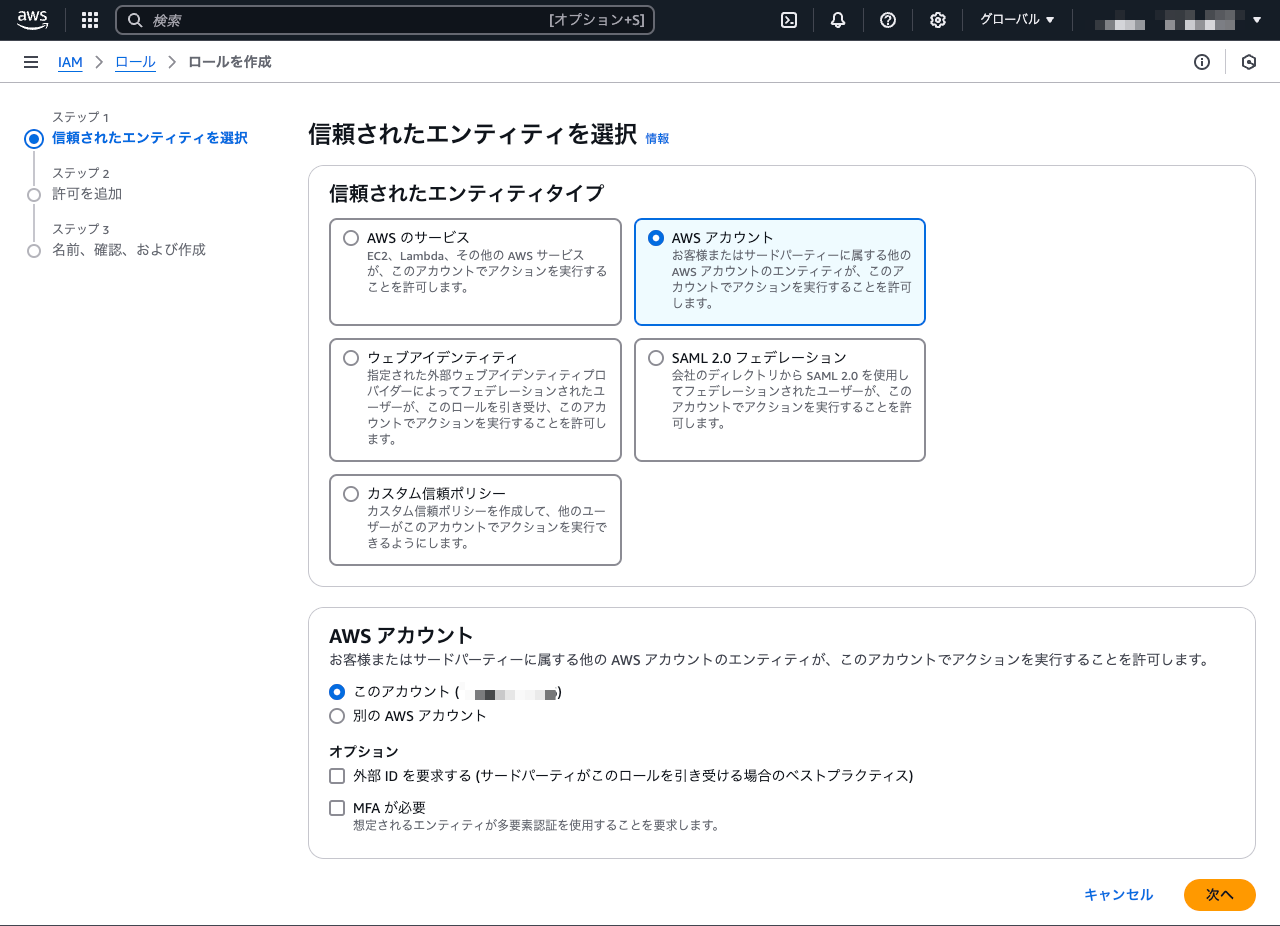Enable 外部 ID を要求する checkbox

[x=337, y=776]
